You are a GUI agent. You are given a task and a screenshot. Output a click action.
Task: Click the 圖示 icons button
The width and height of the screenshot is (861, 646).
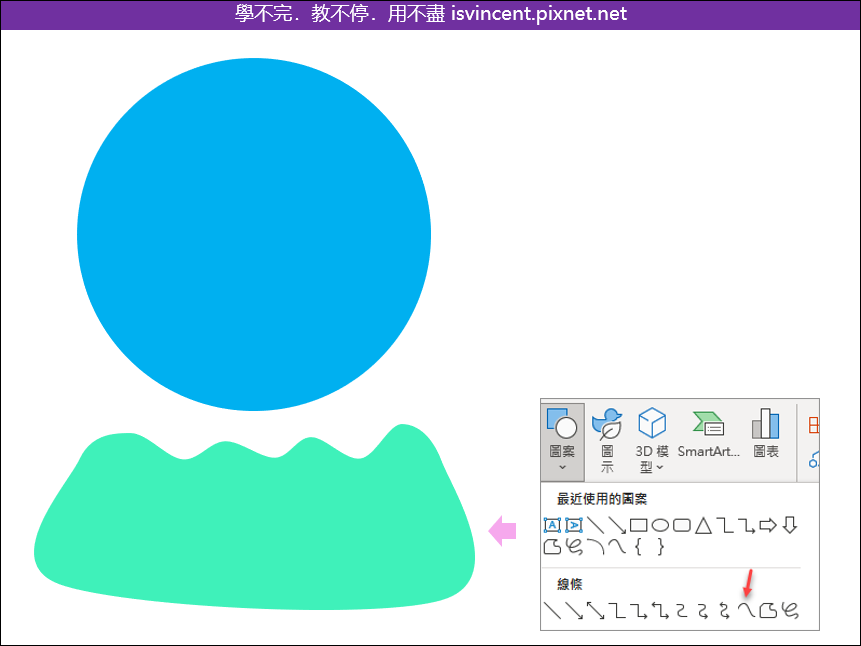607,441
